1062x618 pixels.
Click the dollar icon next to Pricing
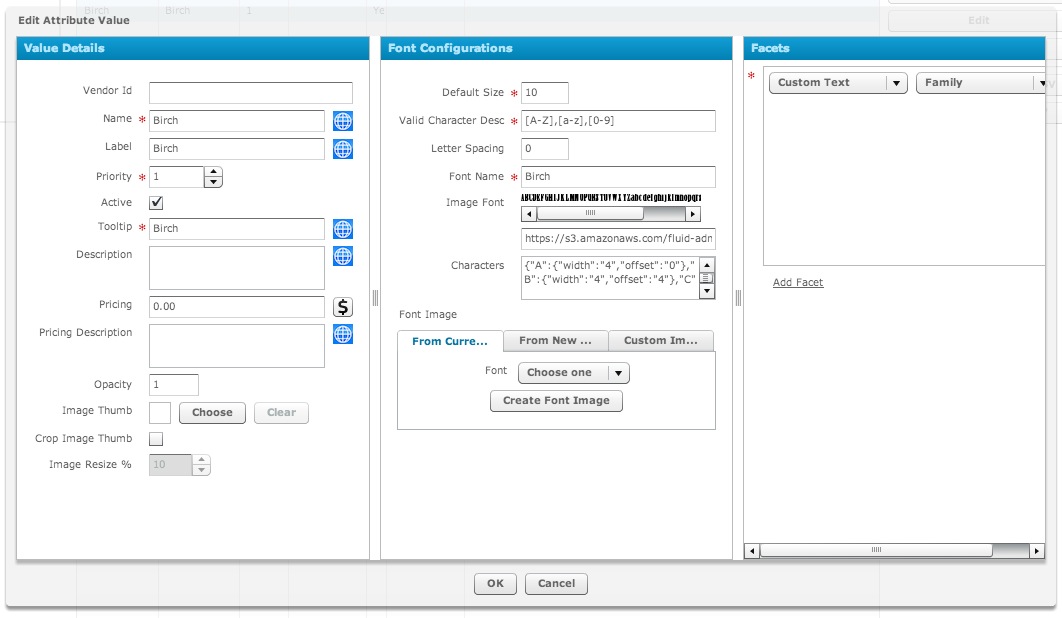point(342,306)
